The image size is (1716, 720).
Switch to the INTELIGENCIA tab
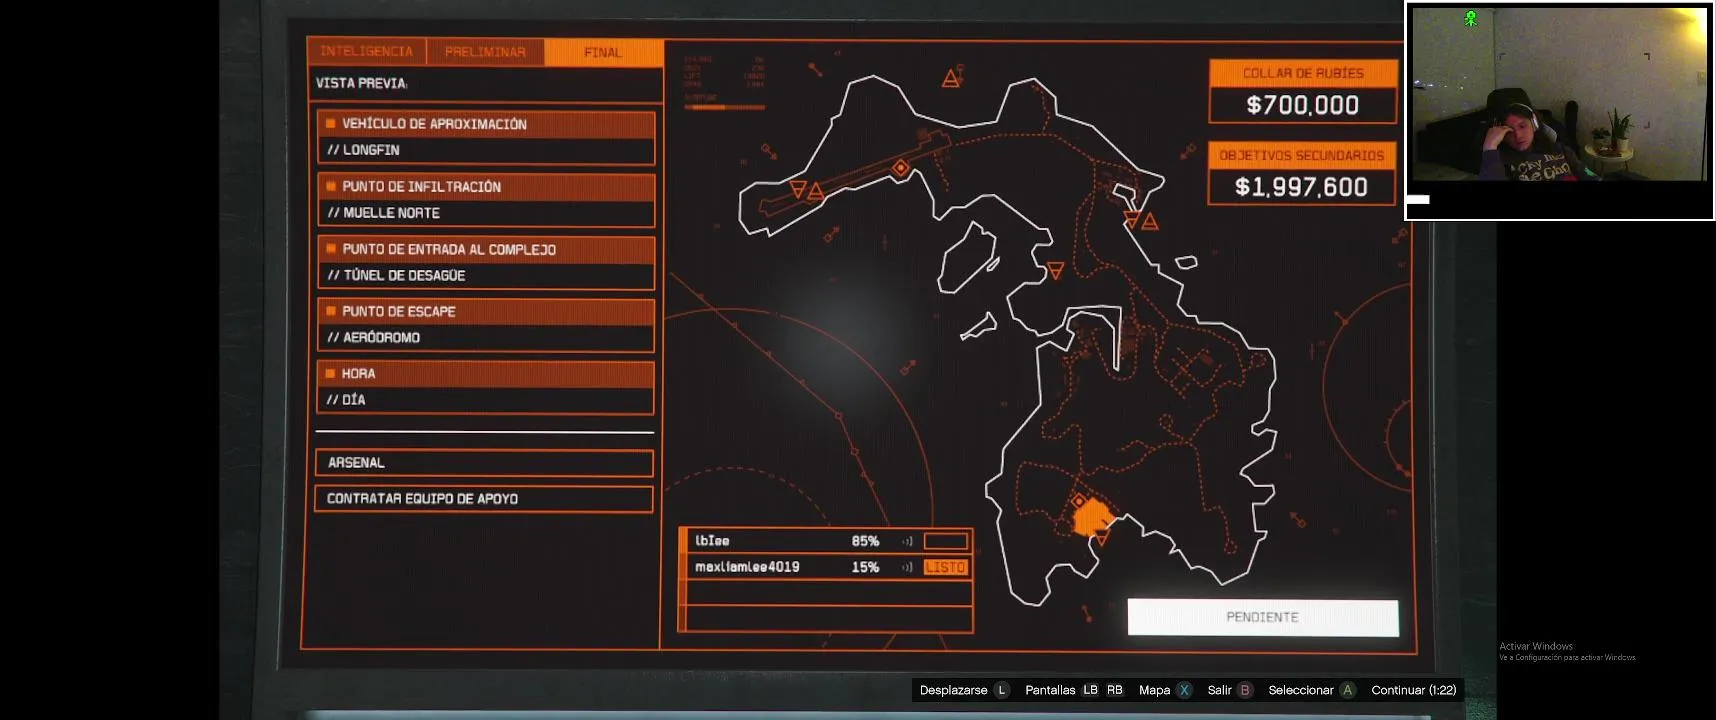click(x=366, y=51)
